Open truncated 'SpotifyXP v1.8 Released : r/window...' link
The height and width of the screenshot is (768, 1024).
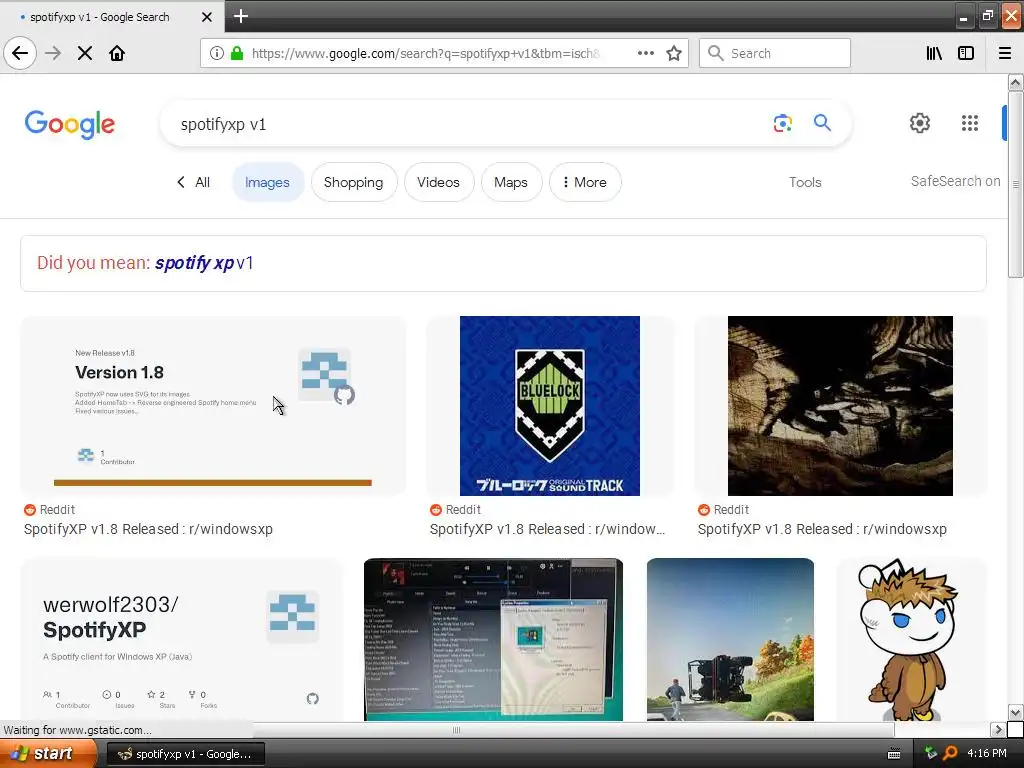point(547,529)
